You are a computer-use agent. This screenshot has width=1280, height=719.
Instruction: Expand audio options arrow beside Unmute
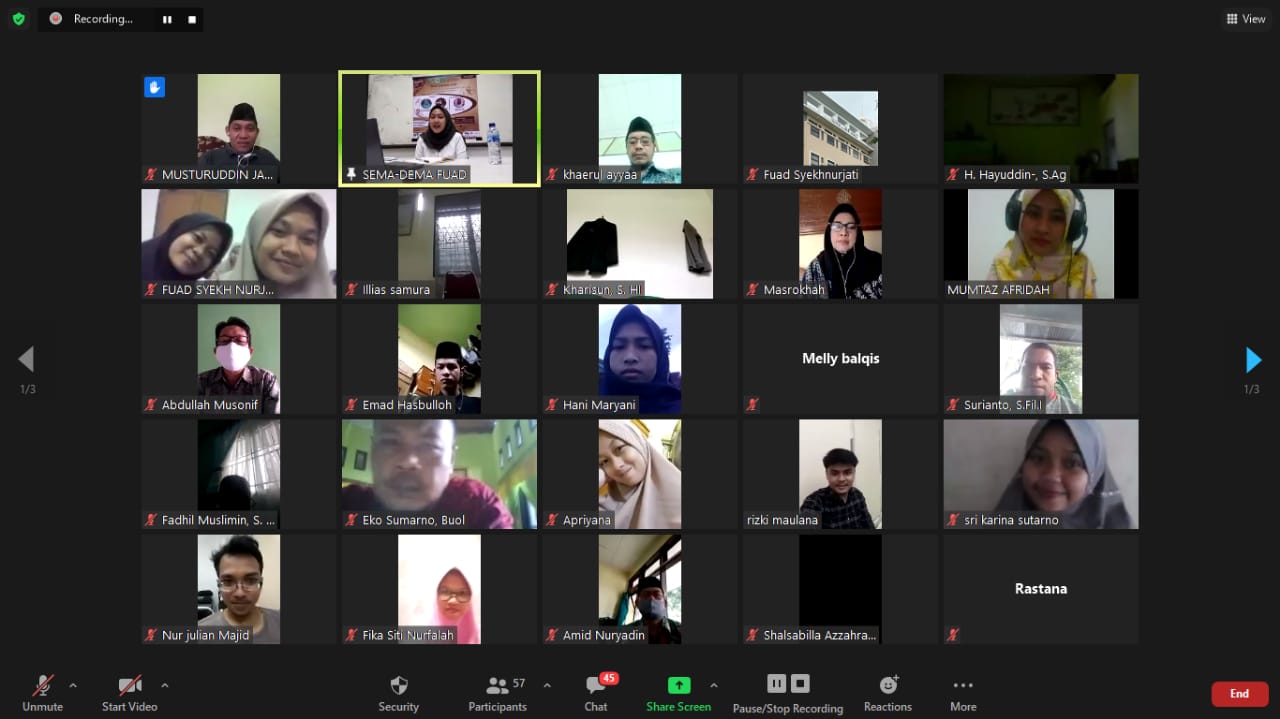point(73,686)
